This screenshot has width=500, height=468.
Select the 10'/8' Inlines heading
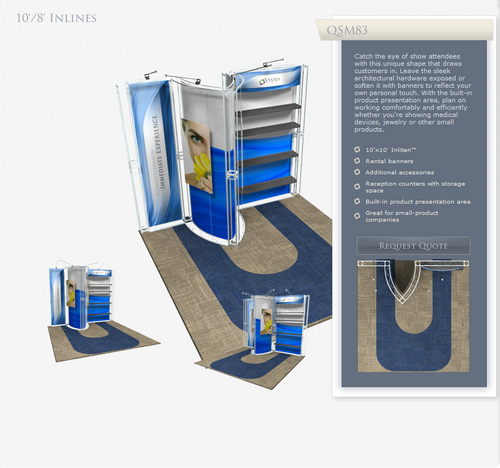click(x=57, y=18)
